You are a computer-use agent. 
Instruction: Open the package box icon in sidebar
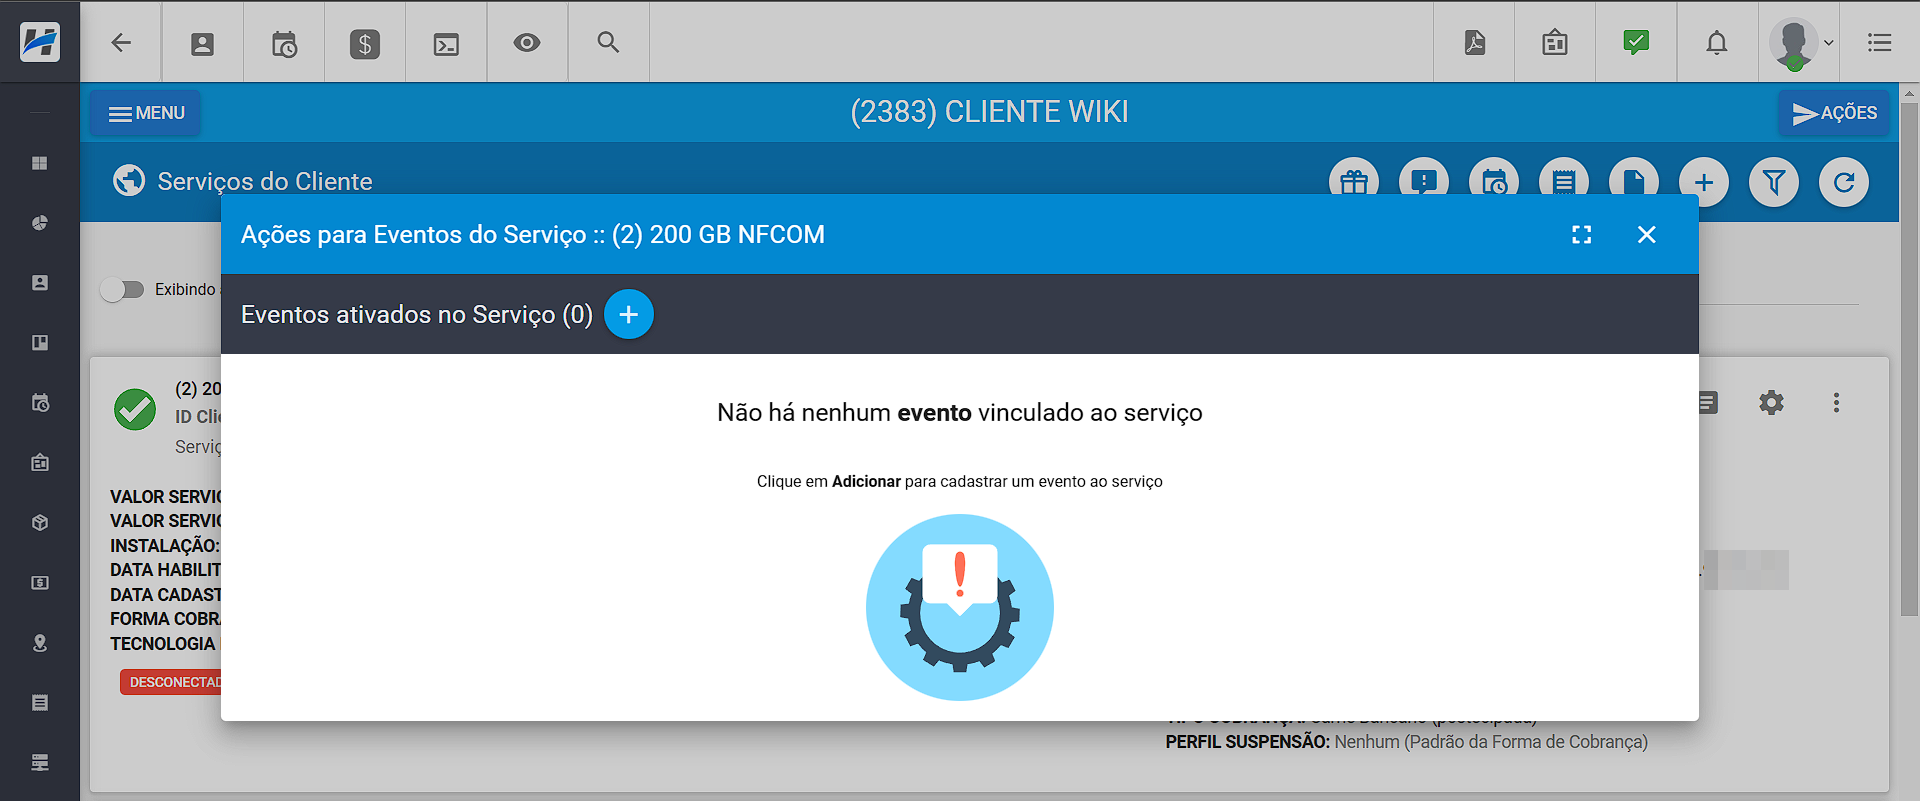(40, 523)
